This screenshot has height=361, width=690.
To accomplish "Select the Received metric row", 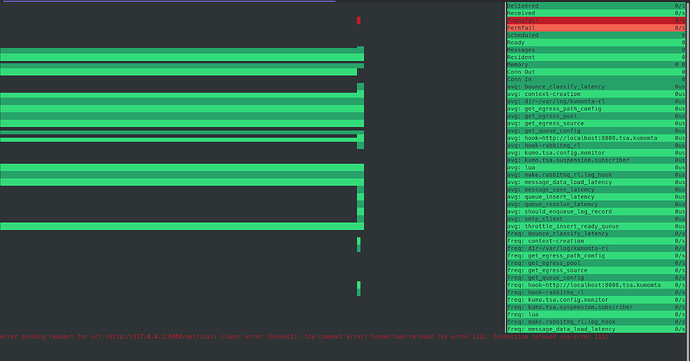I will (x=596, y=13).
